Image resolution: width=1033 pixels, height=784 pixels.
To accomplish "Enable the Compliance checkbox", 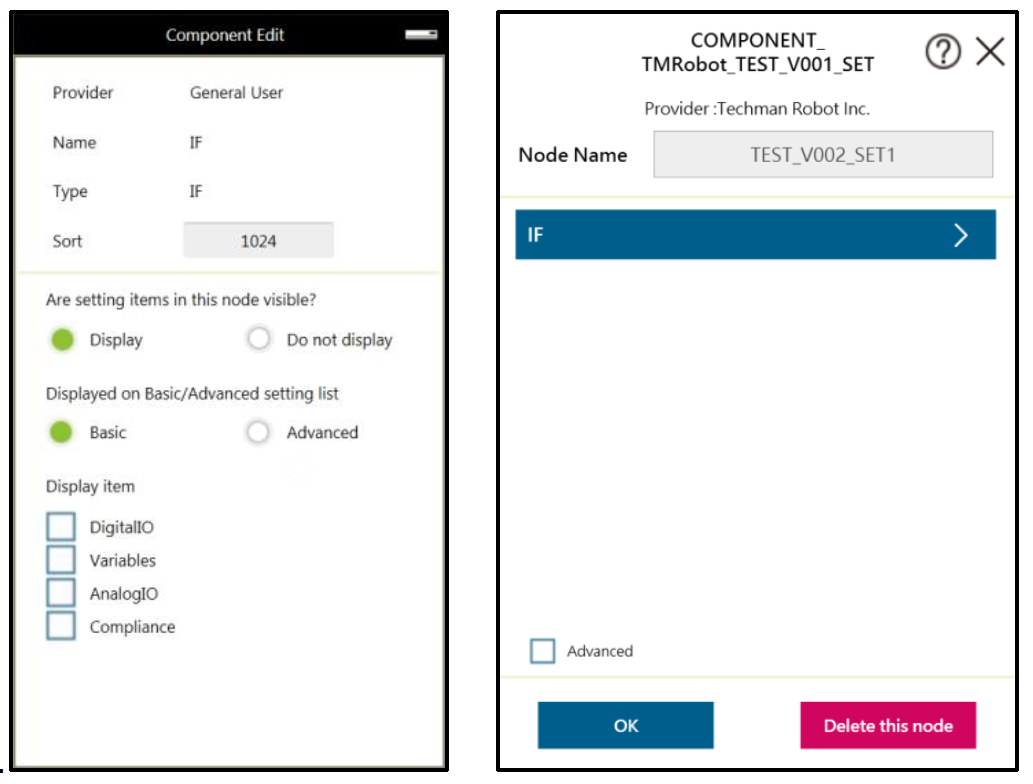I will [x=61, y=625].
